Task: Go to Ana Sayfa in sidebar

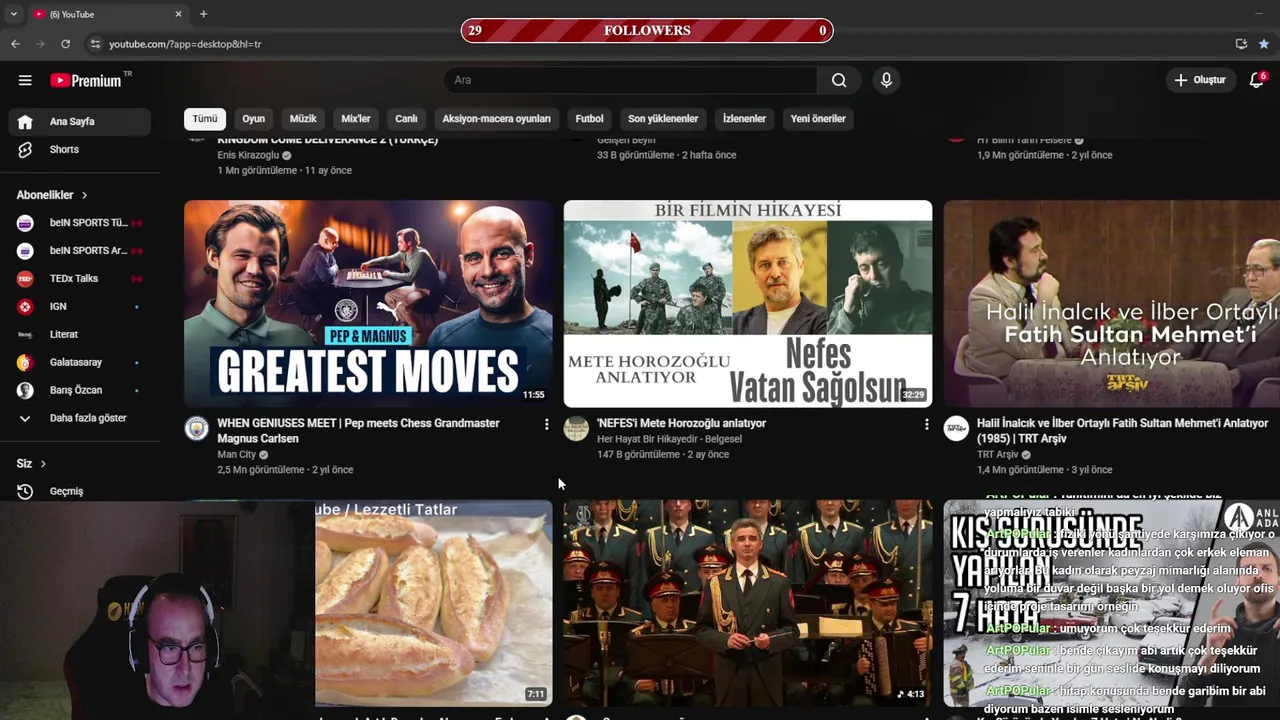Action: coord(80,121)
